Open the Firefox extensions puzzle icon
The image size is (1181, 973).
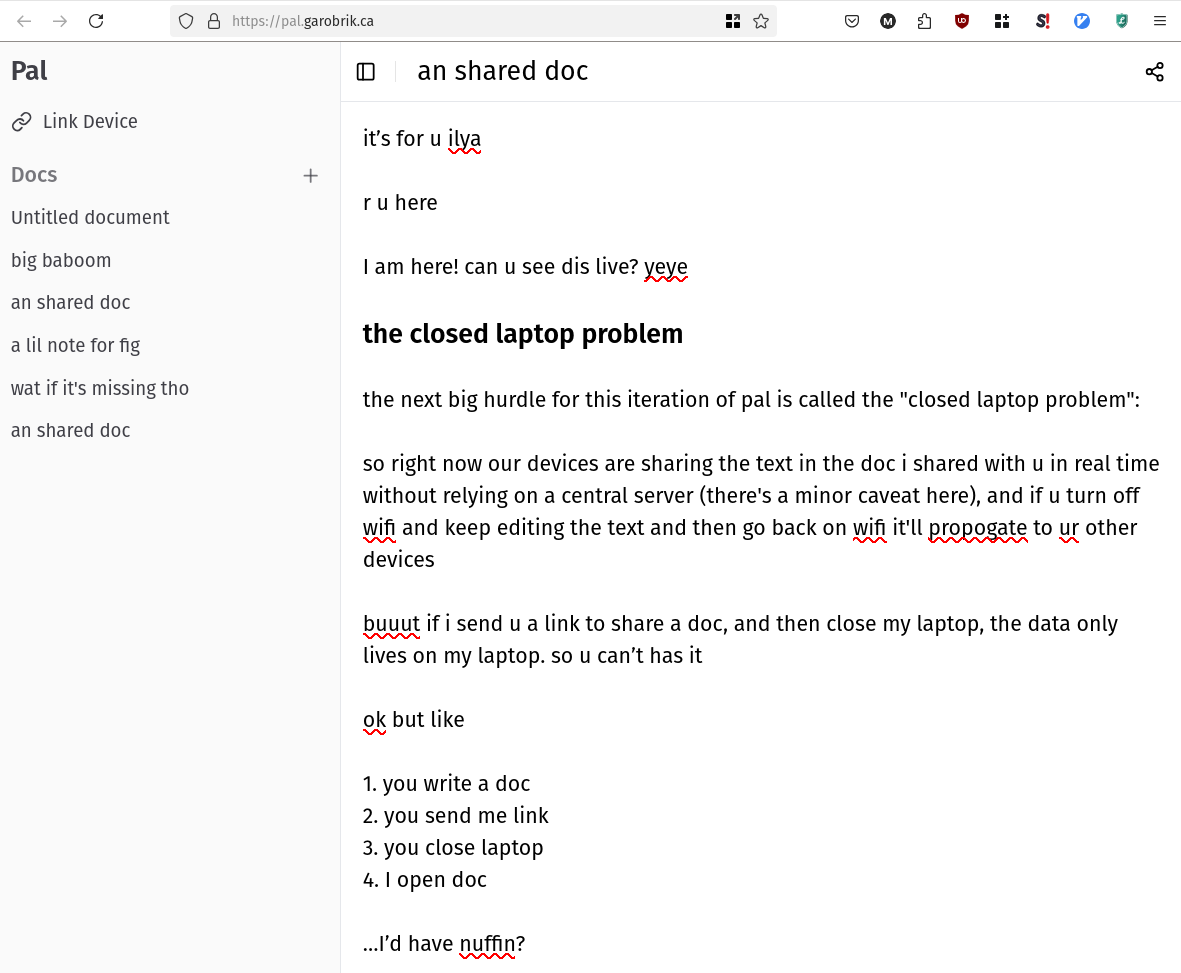924,21
